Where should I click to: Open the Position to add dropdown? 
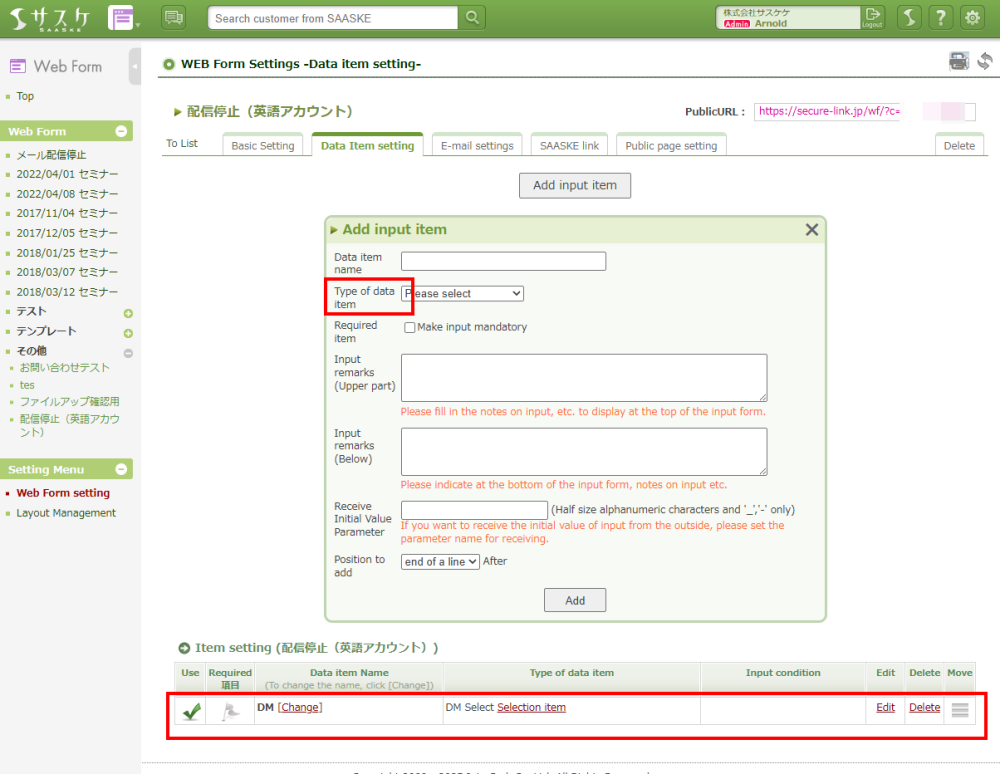point(440,562)
